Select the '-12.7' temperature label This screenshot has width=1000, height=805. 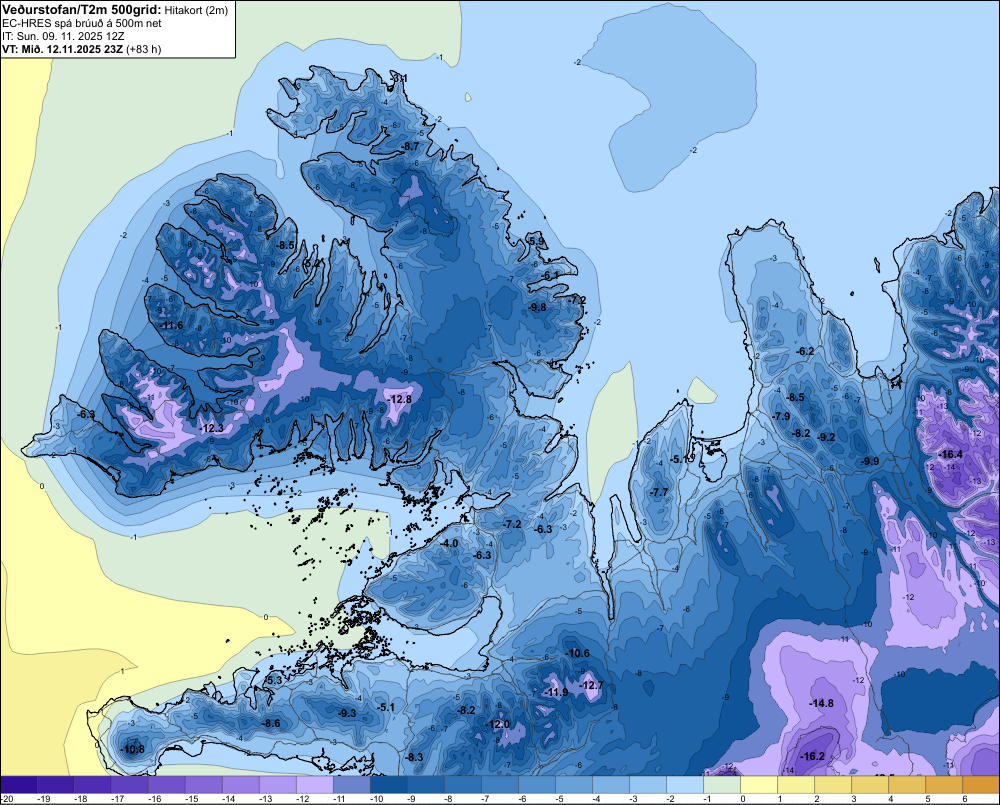pyautogui.click(x=591, y=685)
